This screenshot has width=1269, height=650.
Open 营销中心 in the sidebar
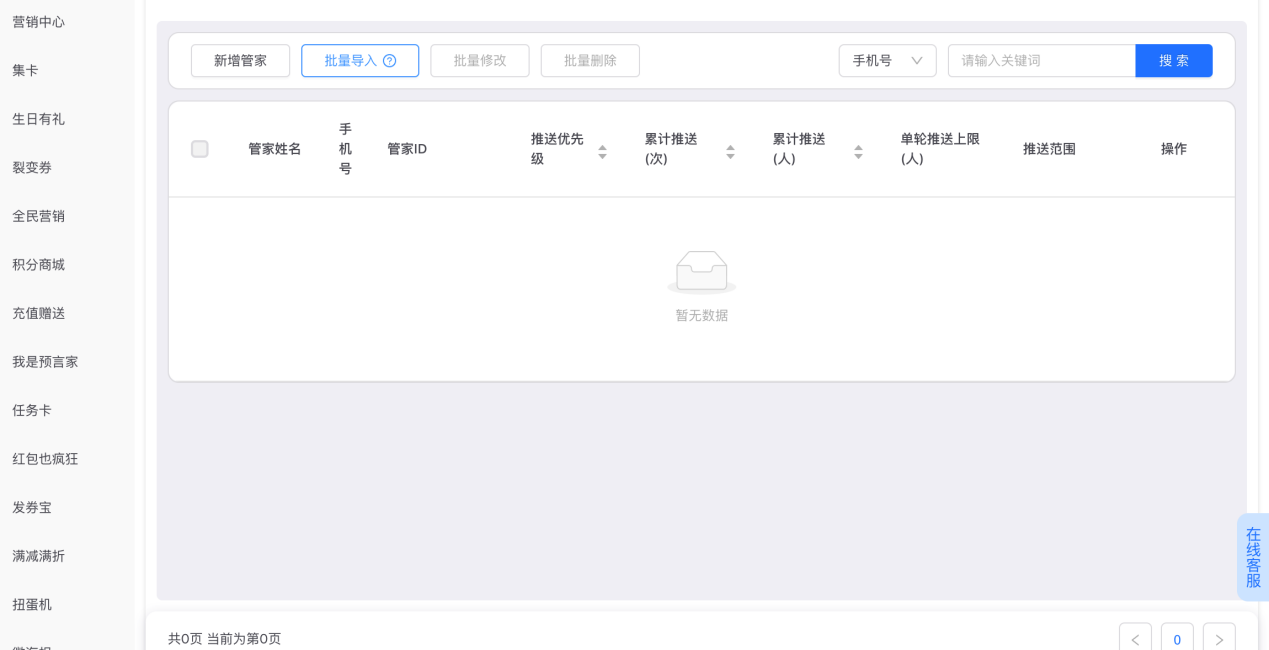click(39, 22)
